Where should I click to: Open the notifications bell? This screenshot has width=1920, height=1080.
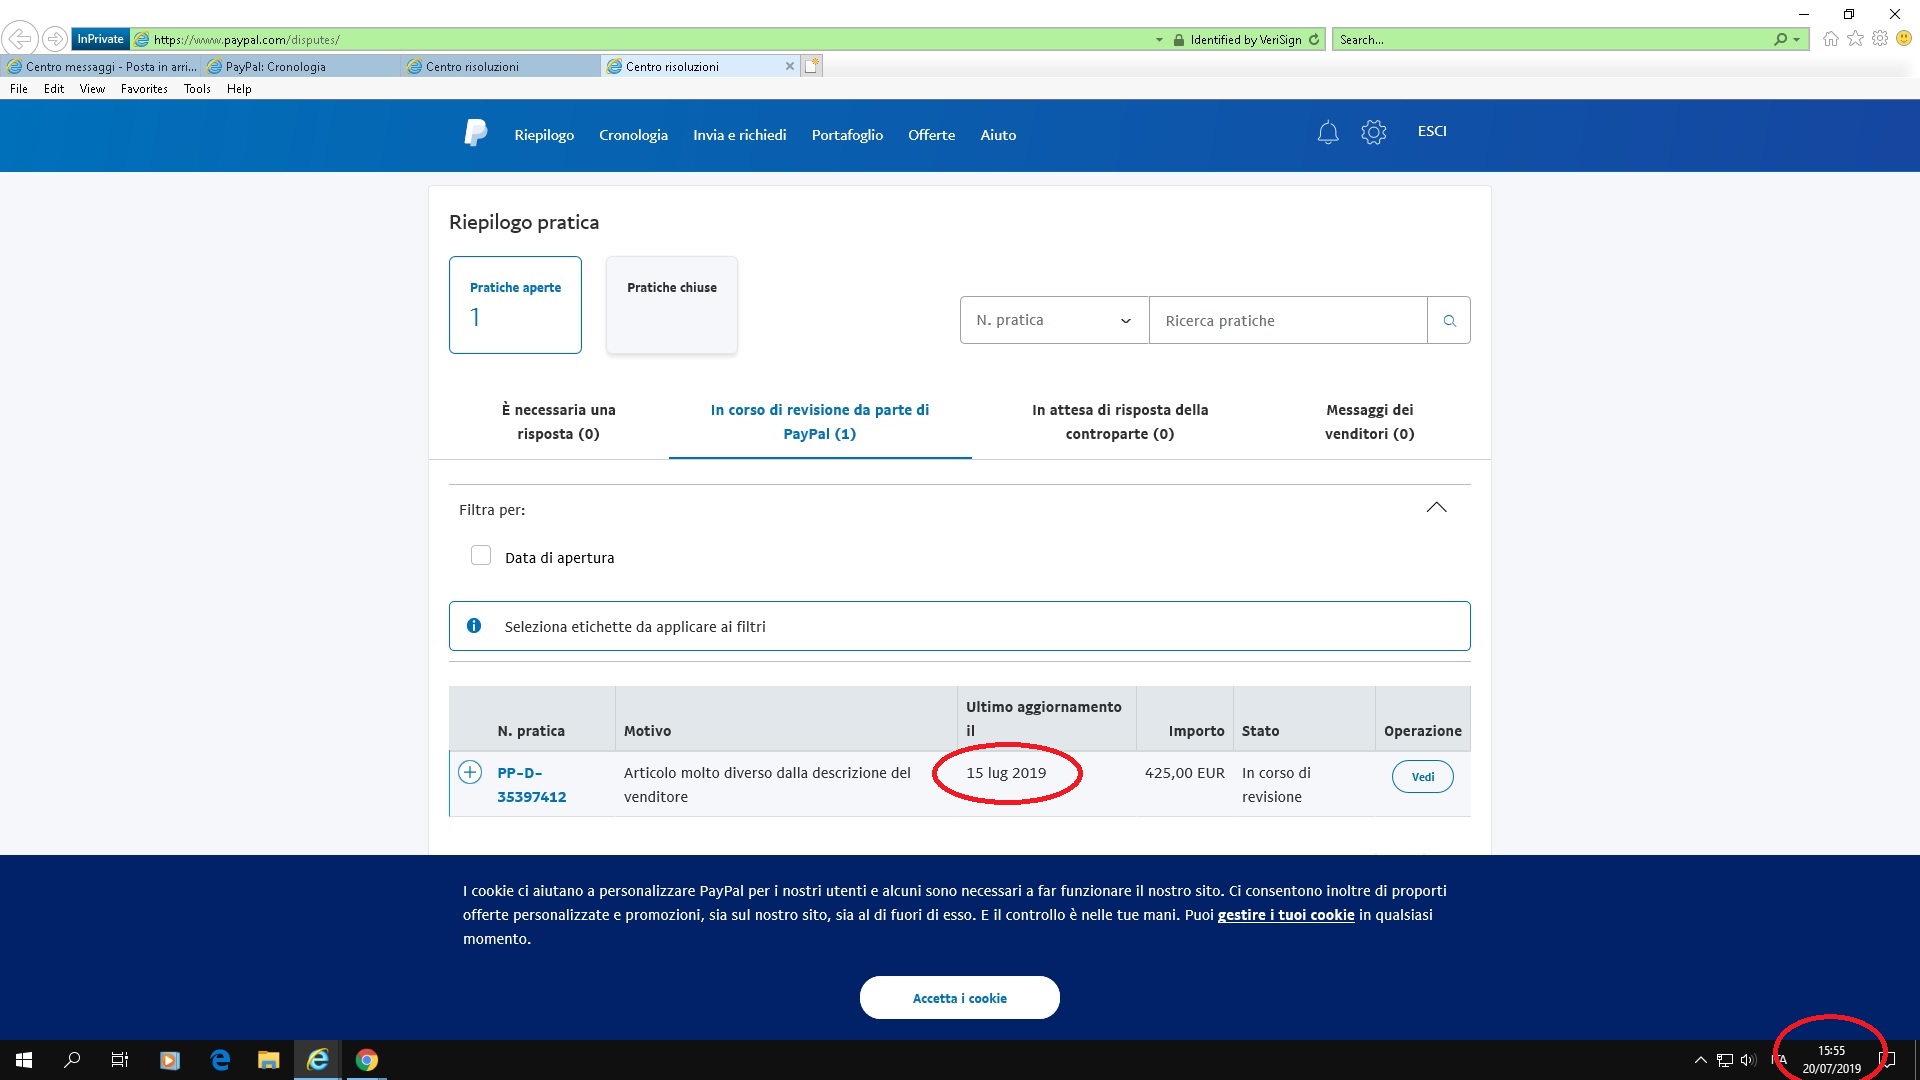coord(1327,133)
